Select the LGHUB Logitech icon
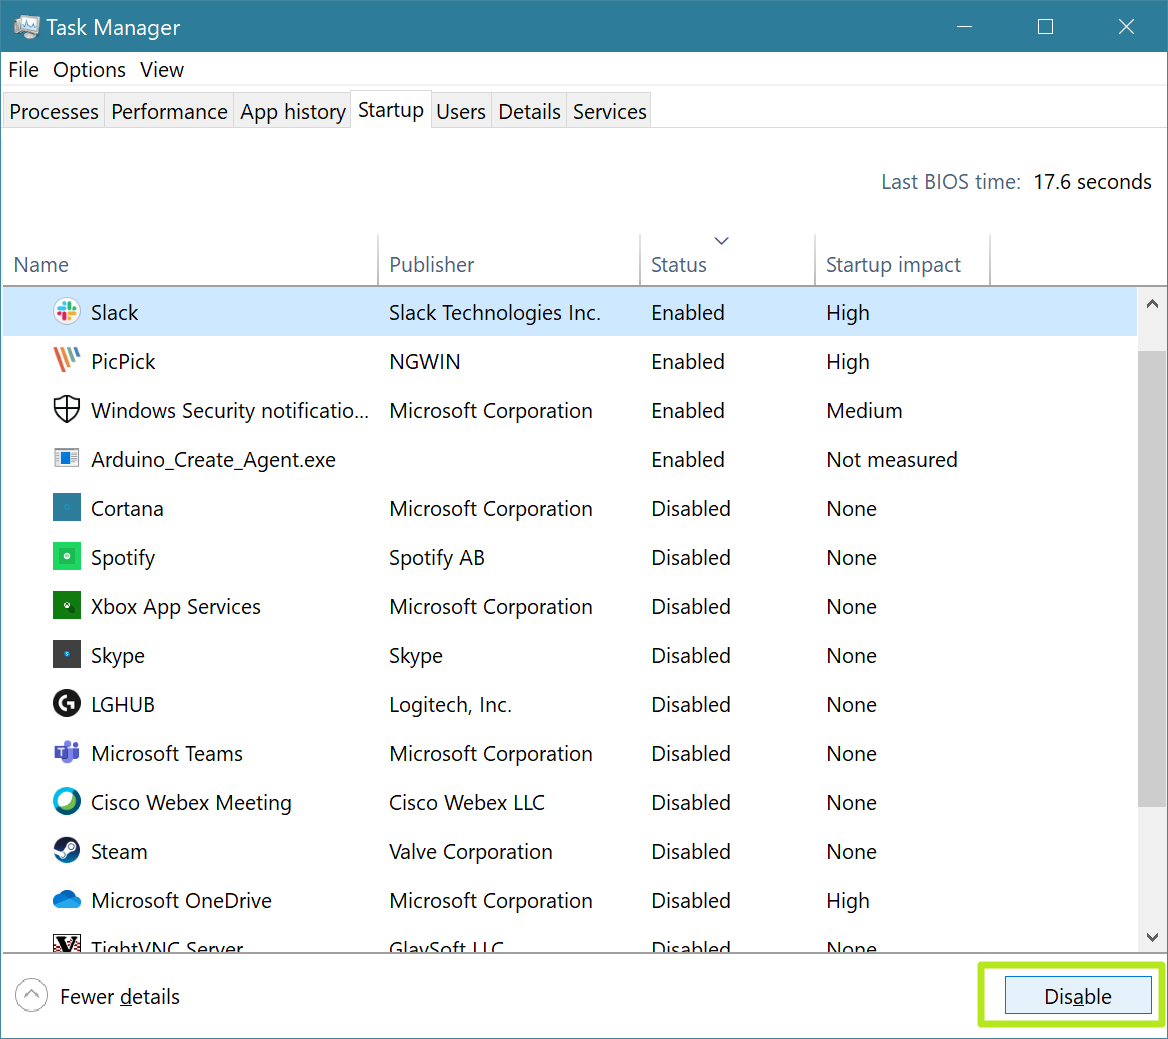The image size is (1168, 1039). [x=66, y=704]
